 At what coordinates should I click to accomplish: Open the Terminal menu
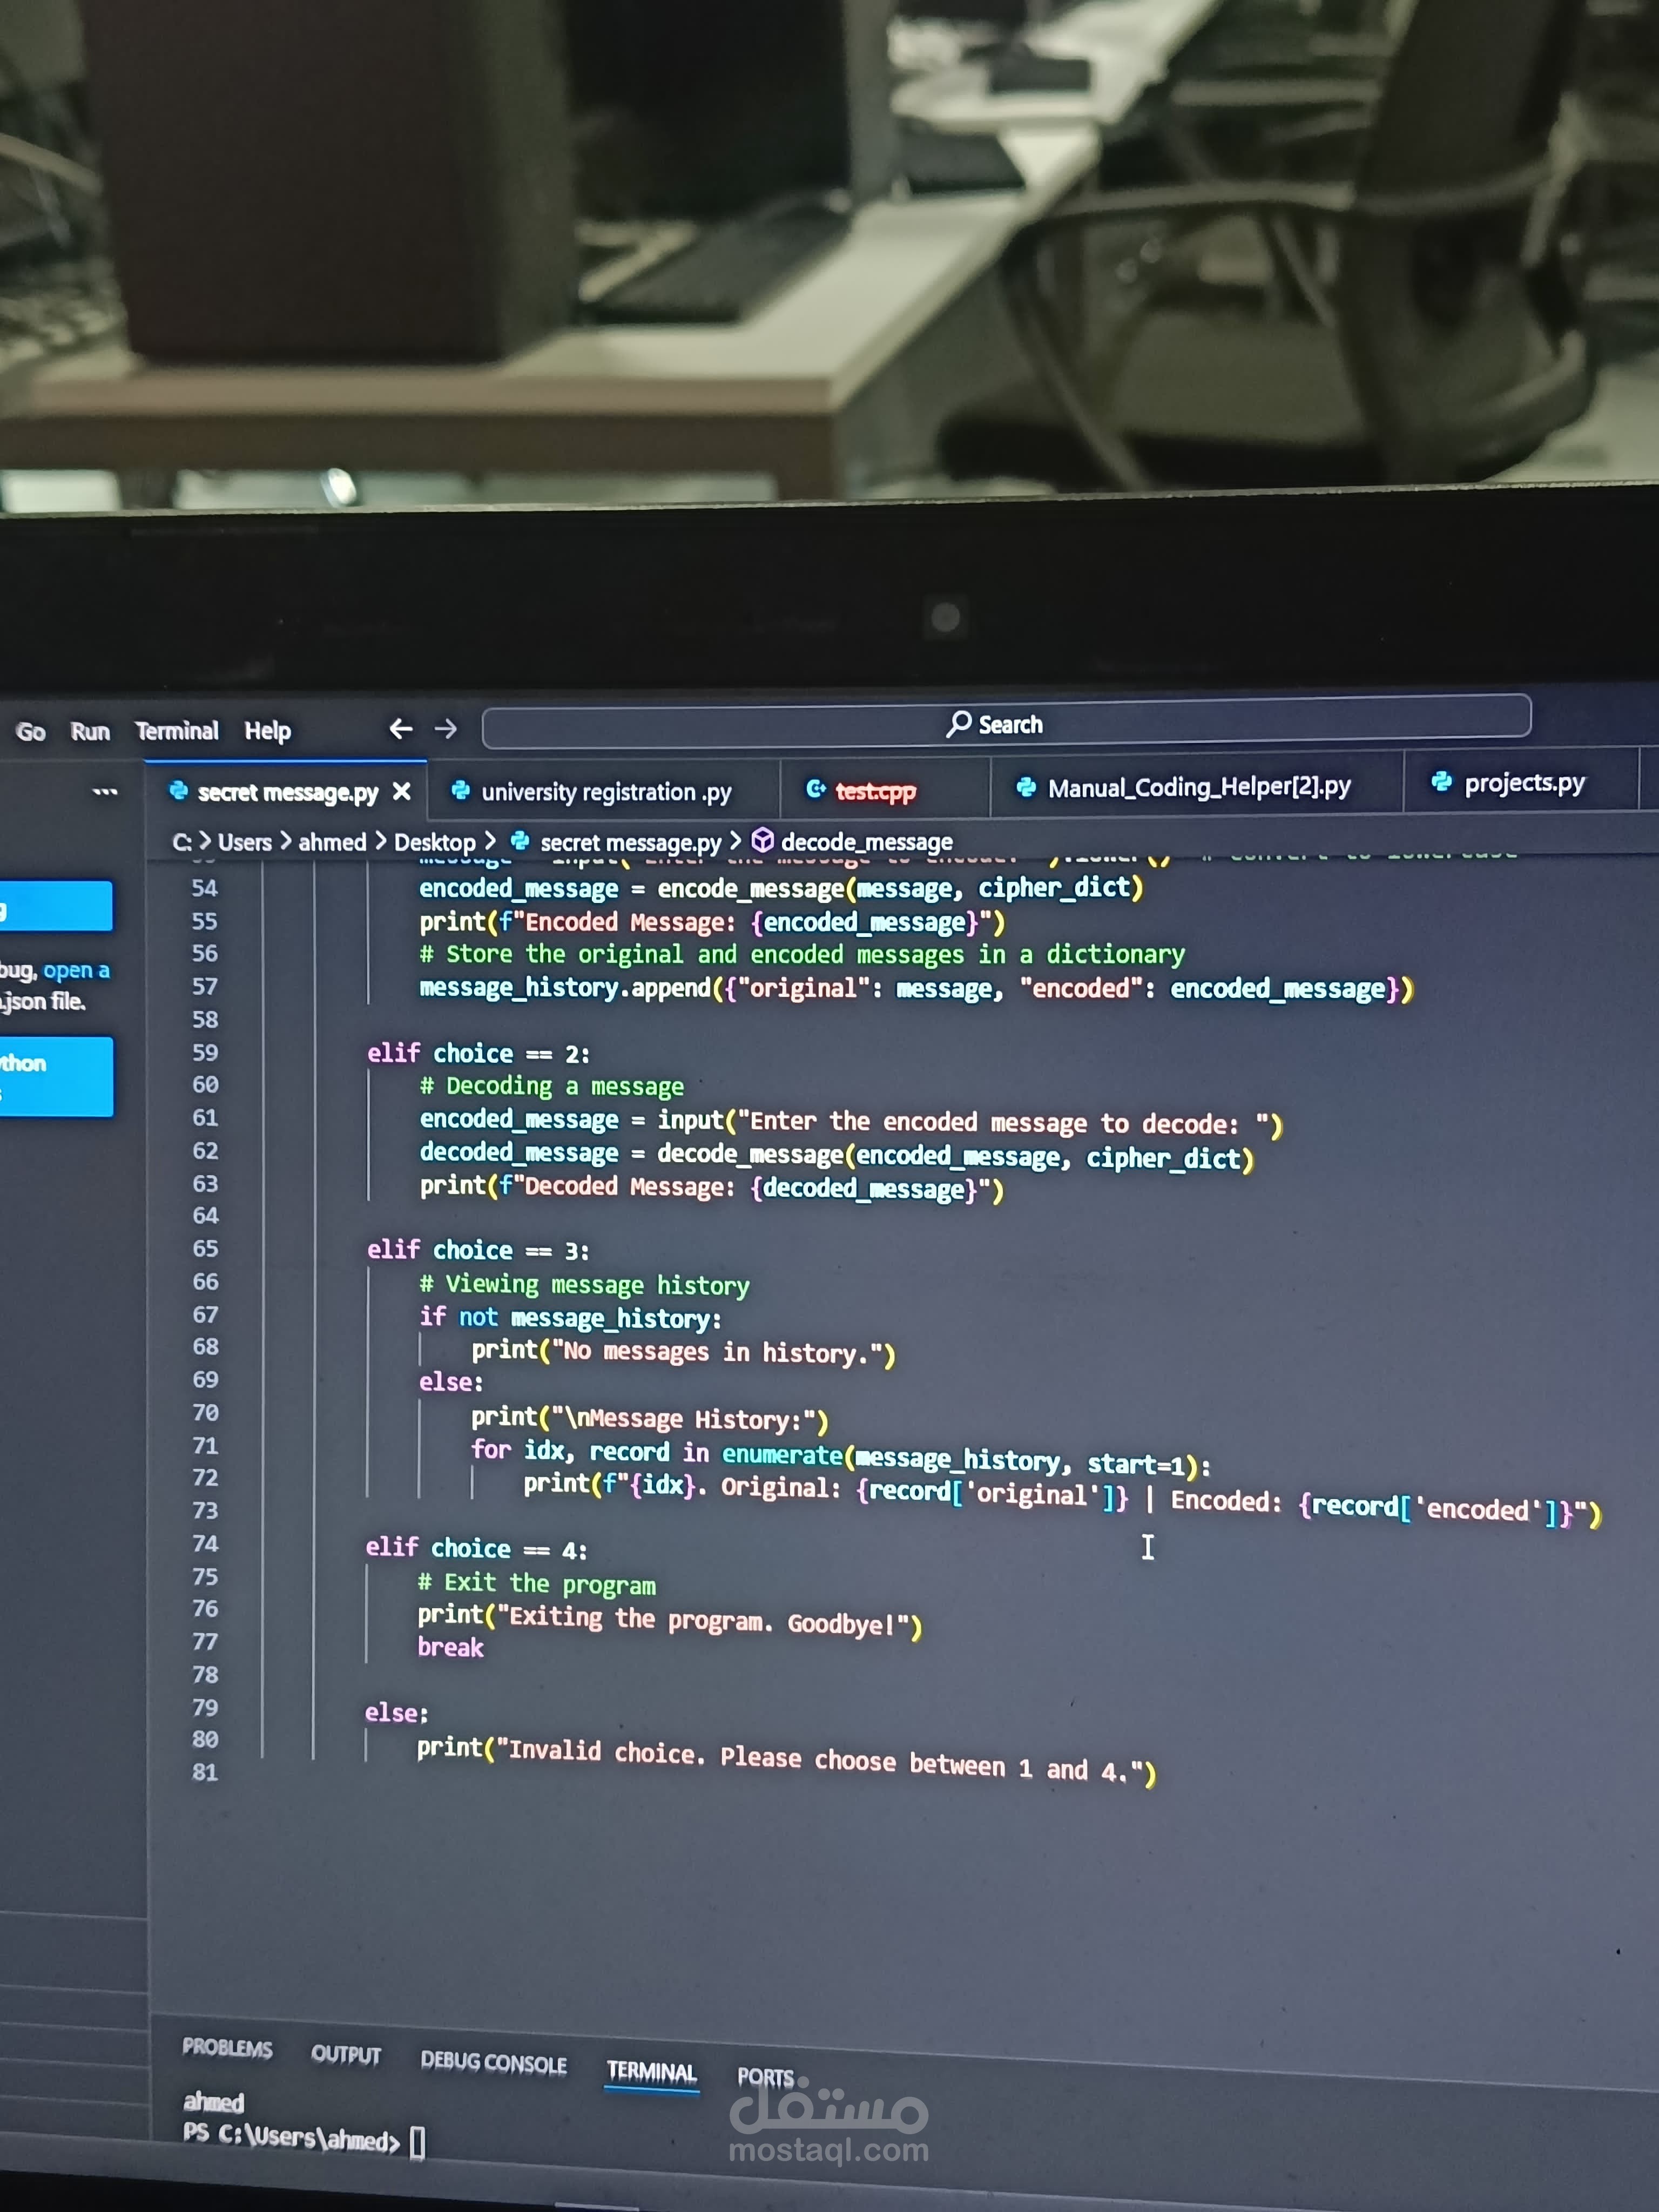[x=177, y=731]
